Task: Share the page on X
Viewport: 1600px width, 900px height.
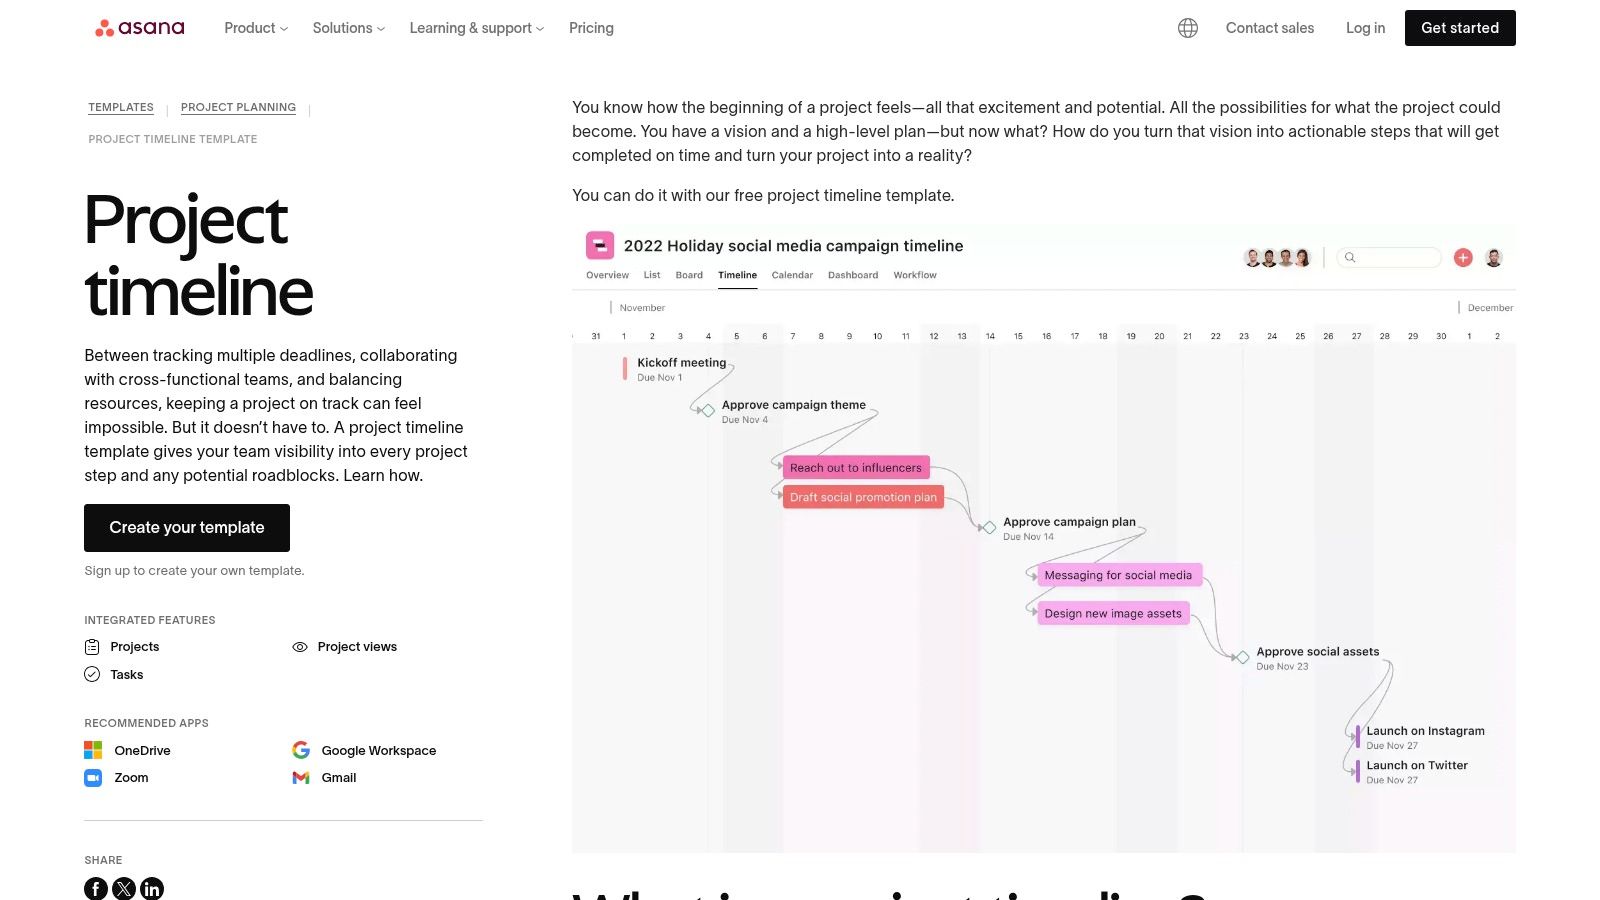Action: [124, 888]
